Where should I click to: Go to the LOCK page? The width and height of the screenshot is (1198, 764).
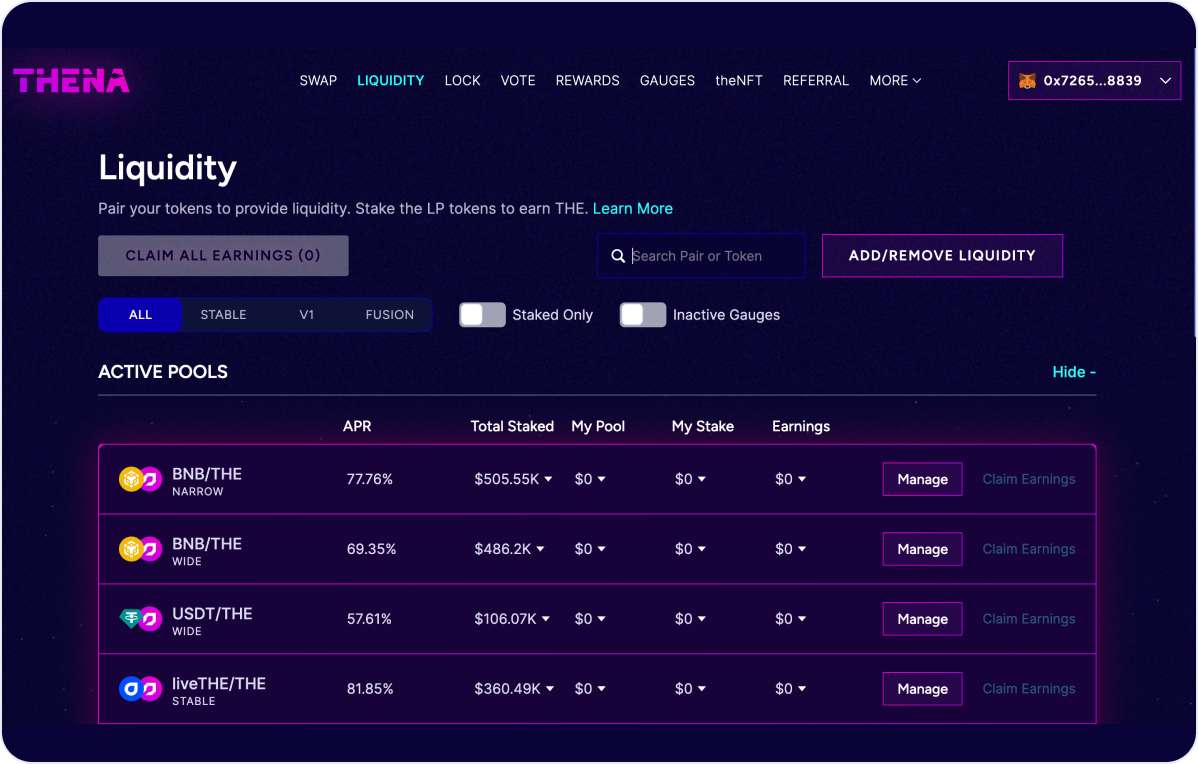[x=462, y=80]
